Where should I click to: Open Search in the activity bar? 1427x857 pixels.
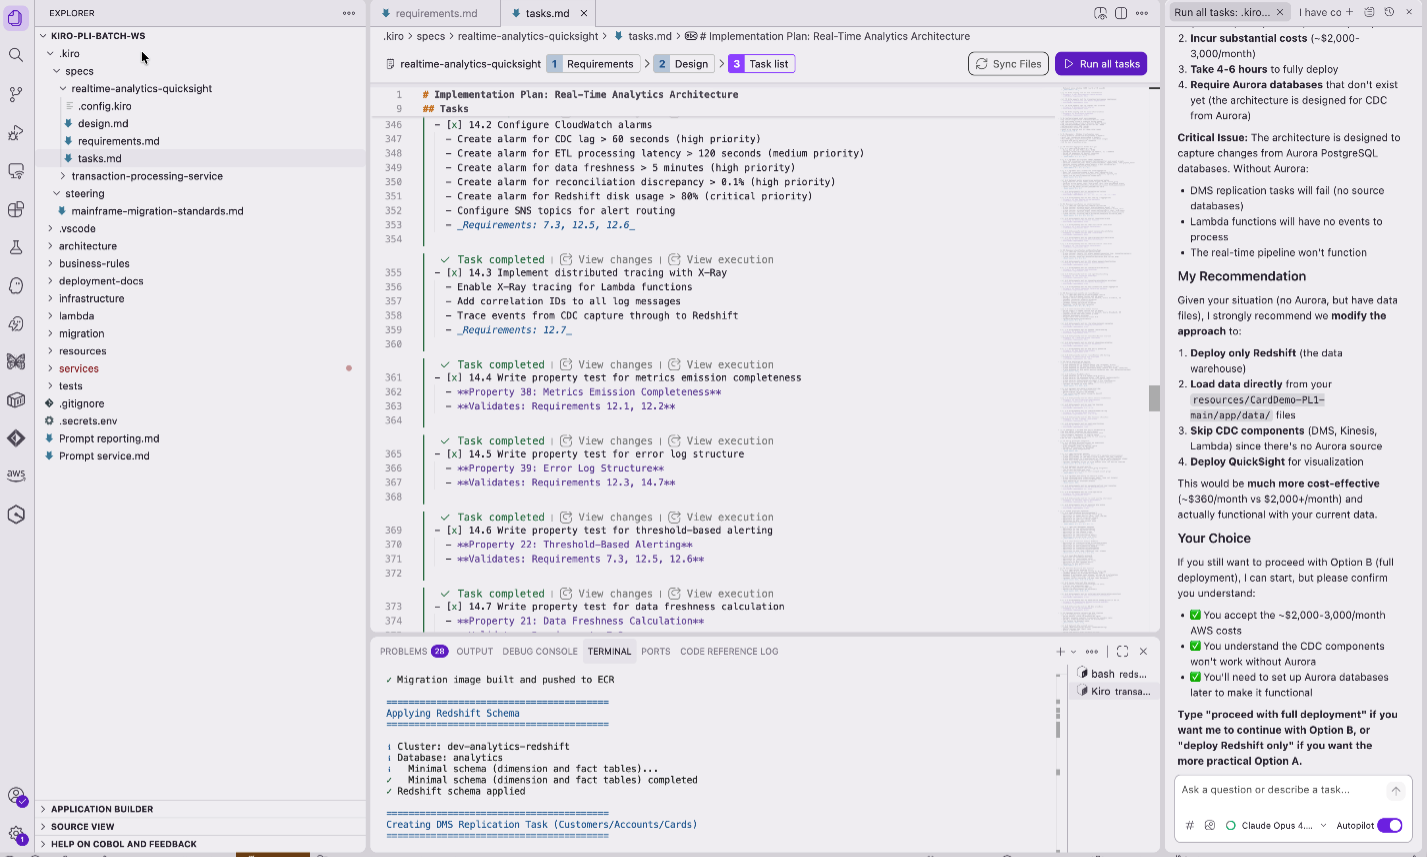click(x=15, y=55)
